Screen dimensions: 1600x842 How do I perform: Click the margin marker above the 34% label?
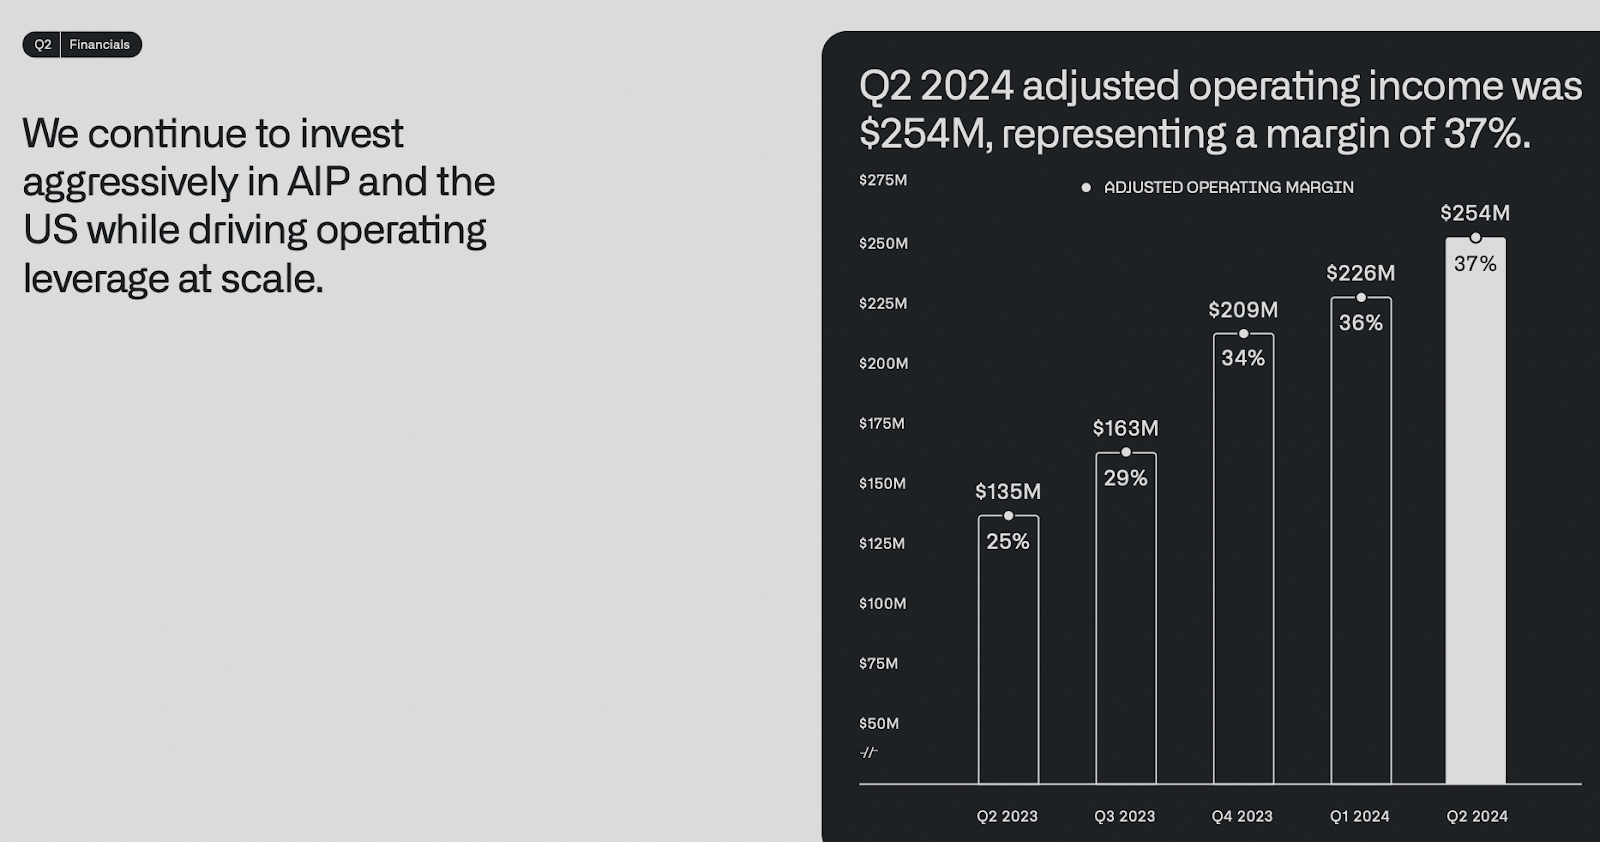tap(1243, 334)
